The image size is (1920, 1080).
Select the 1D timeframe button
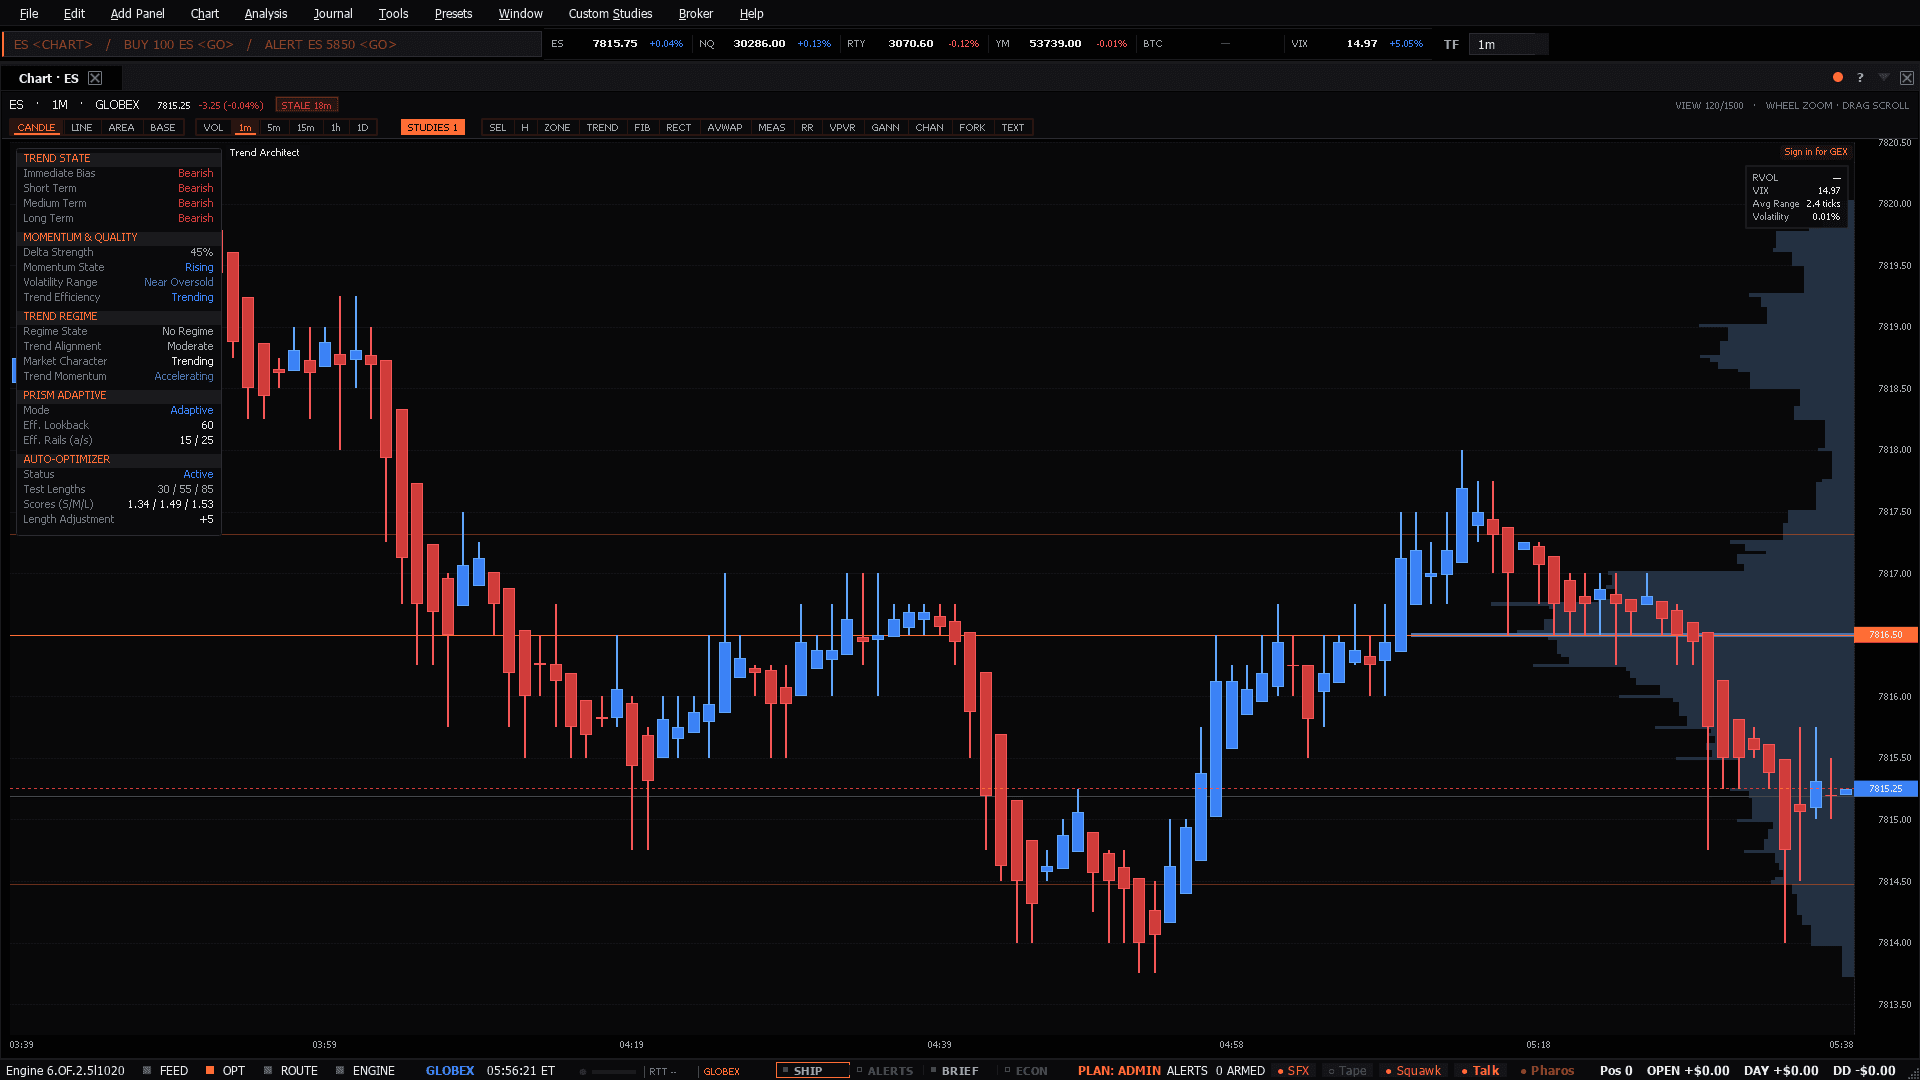362,127
